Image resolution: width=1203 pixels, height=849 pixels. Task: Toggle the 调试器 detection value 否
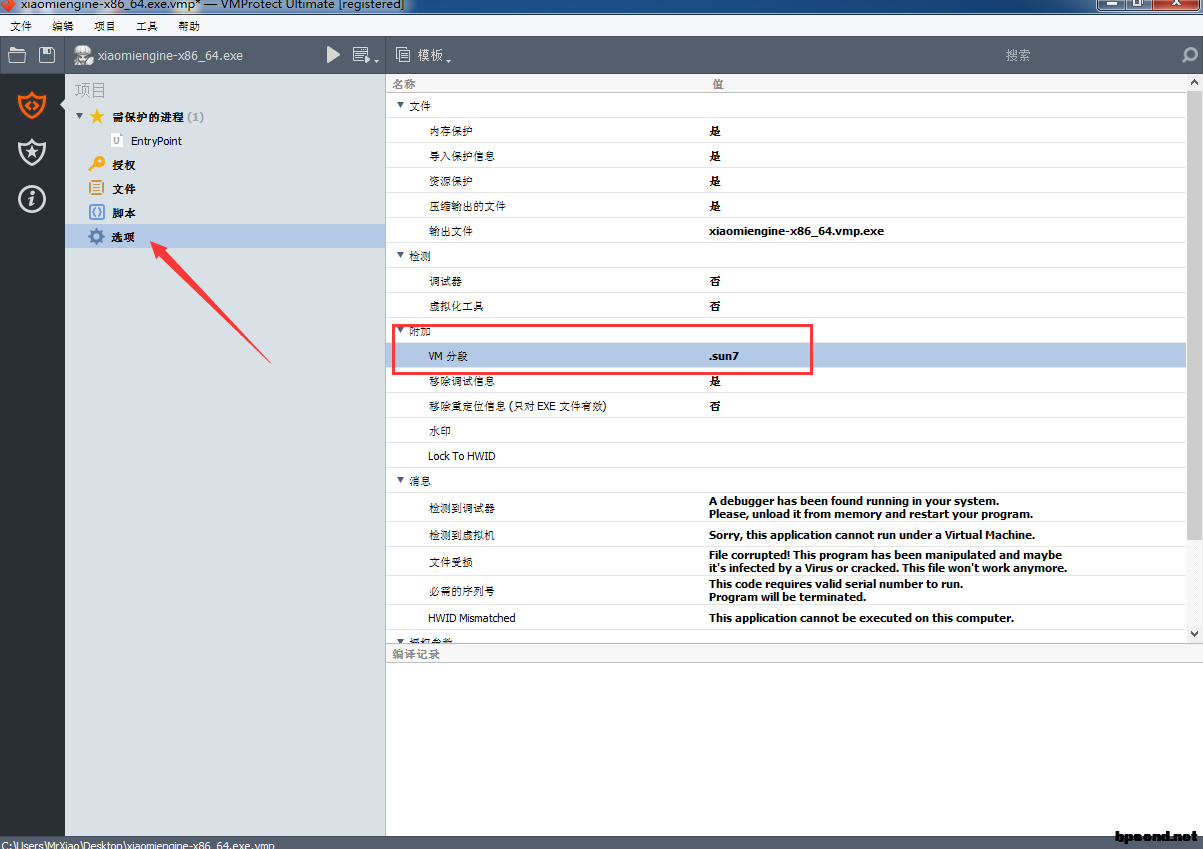(x=715, y=281)
